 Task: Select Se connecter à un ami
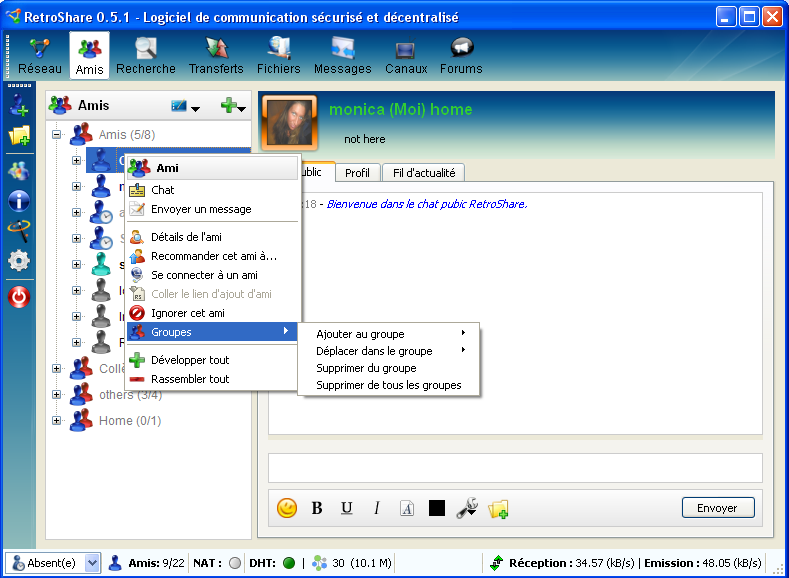pyautogui.click(x=212, y=275)
